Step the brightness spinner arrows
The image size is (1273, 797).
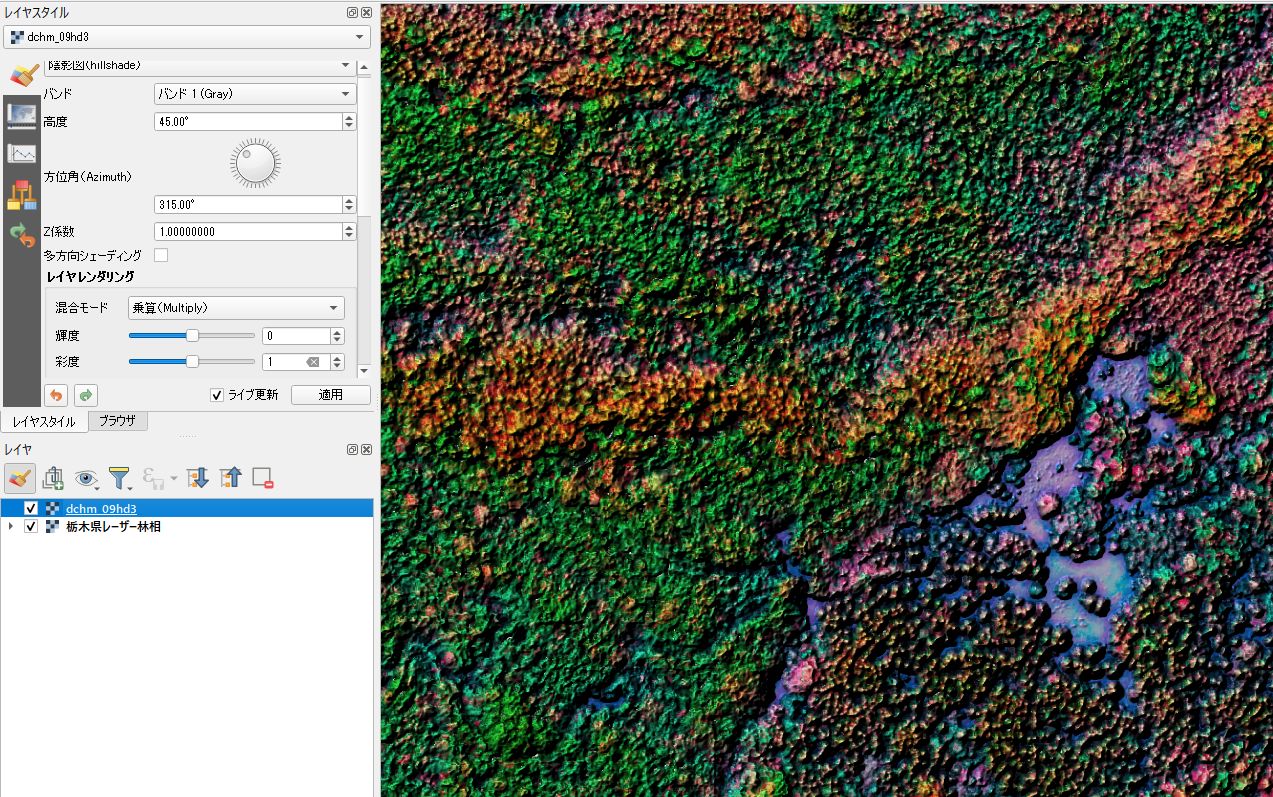[337, 336]
